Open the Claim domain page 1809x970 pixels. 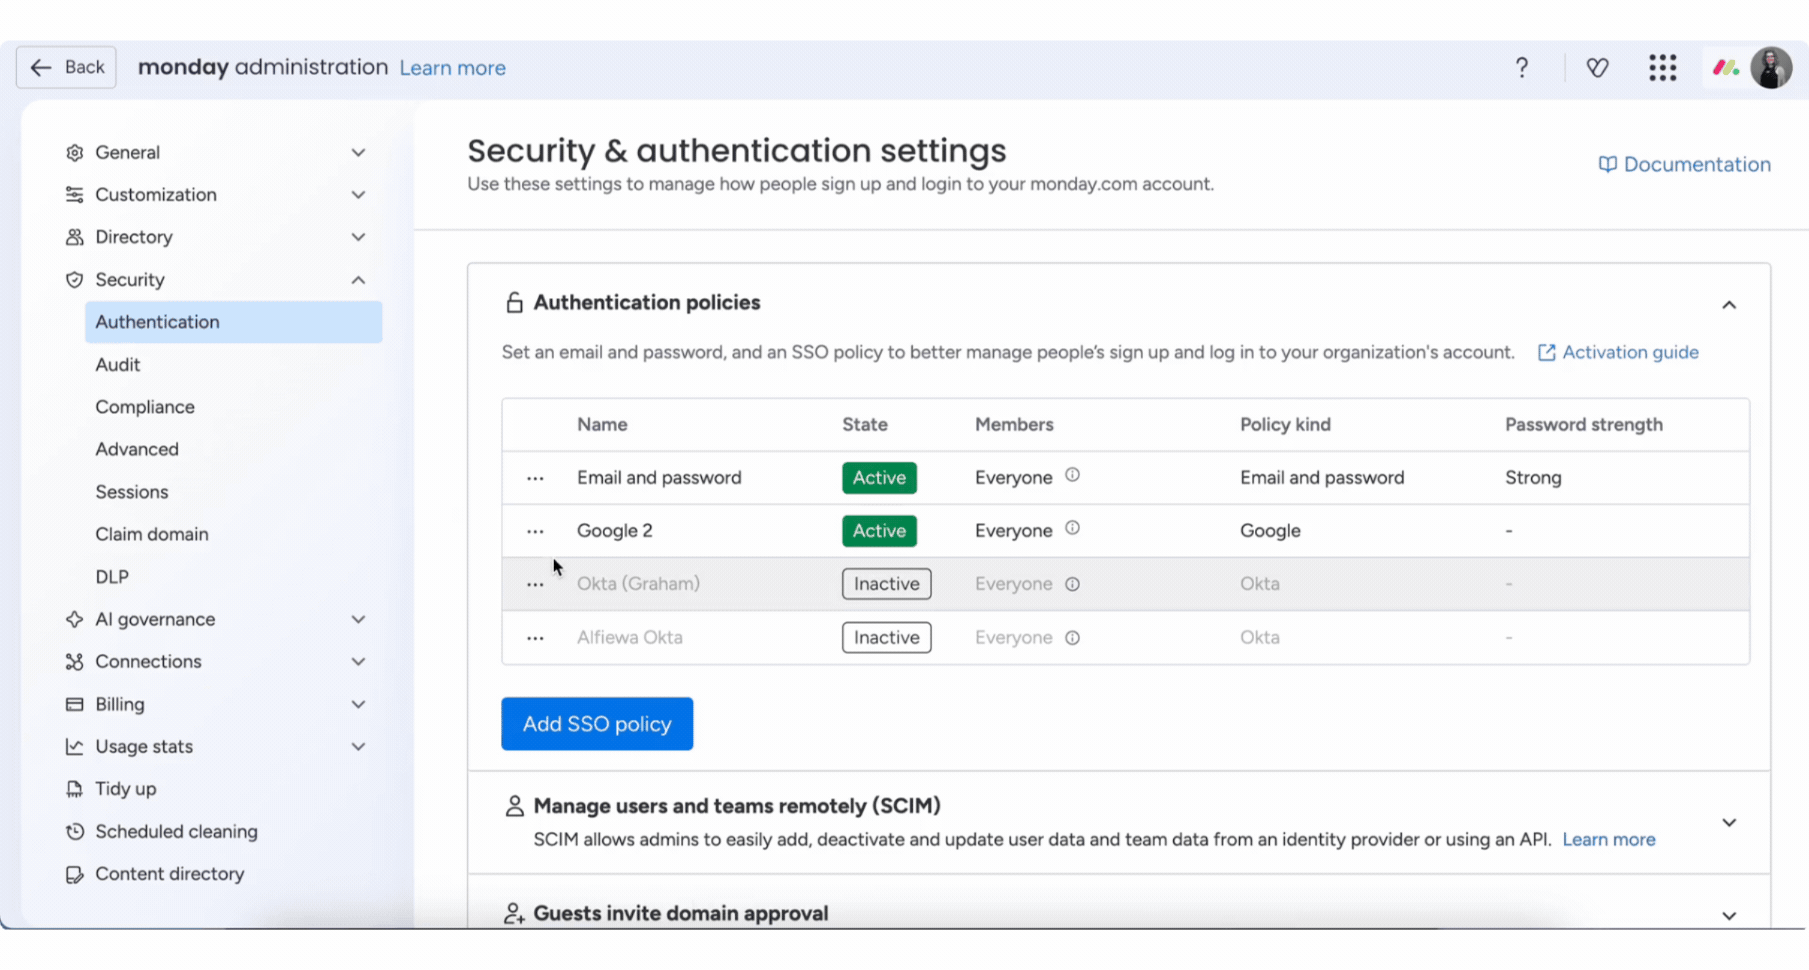pyautogui.click(x=152, y=534)
